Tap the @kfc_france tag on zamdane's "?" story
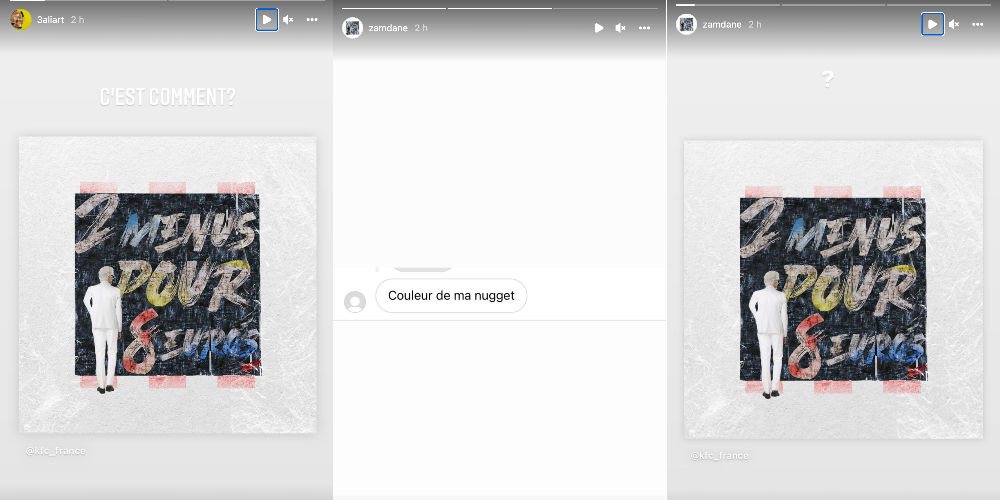The width and height of the screenshot is (1000, 500). 719,456
